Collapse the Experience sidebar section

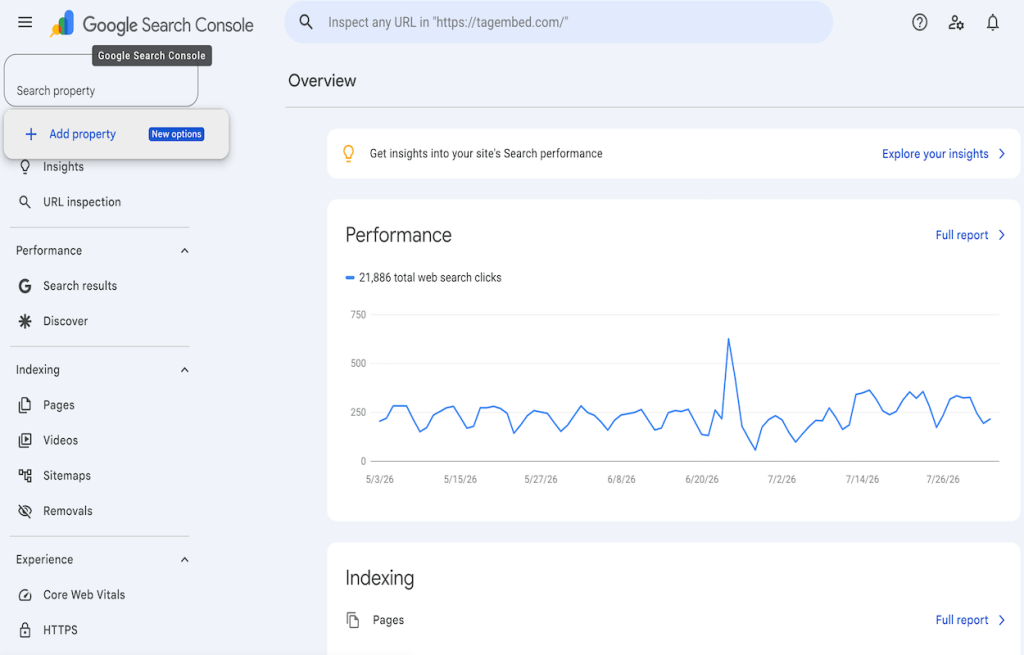[x=185, y=560]
